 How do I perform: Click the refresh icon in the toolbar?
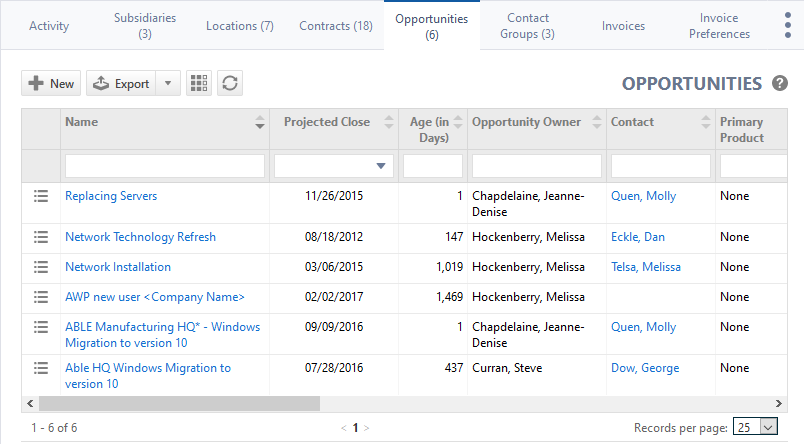231,84
